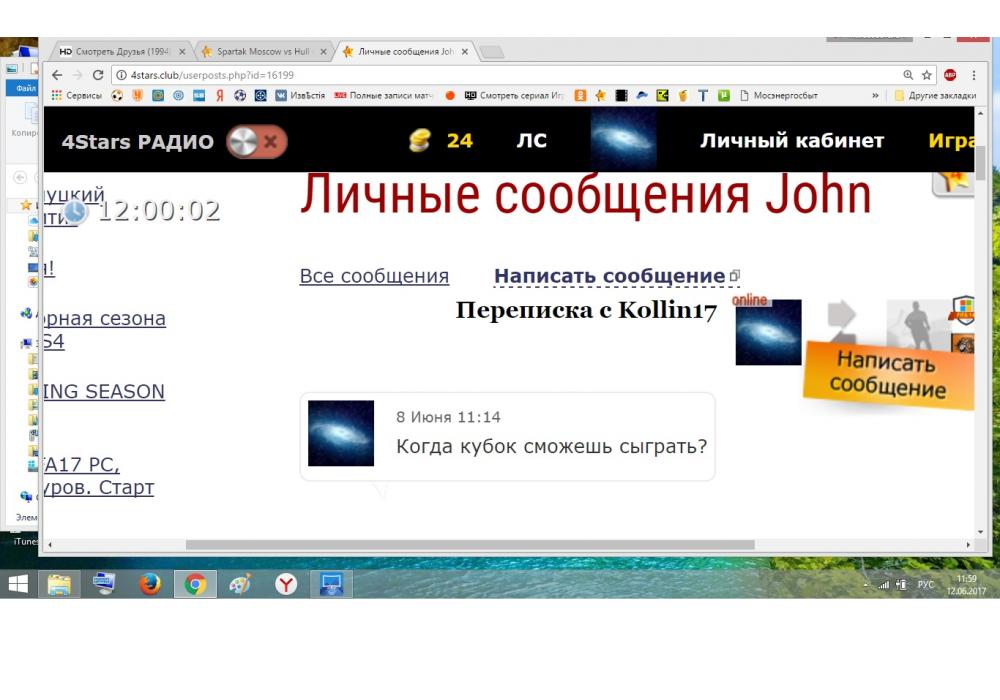
Task: Click the sender avatar in the message
Action: pos(341,433)
